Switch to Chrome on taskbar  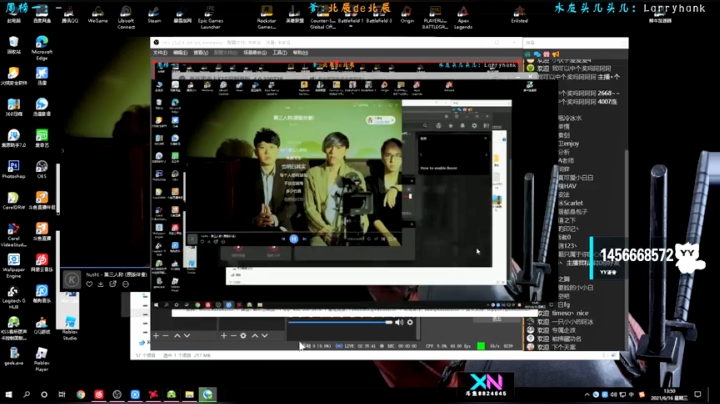(x=81, y=394)
